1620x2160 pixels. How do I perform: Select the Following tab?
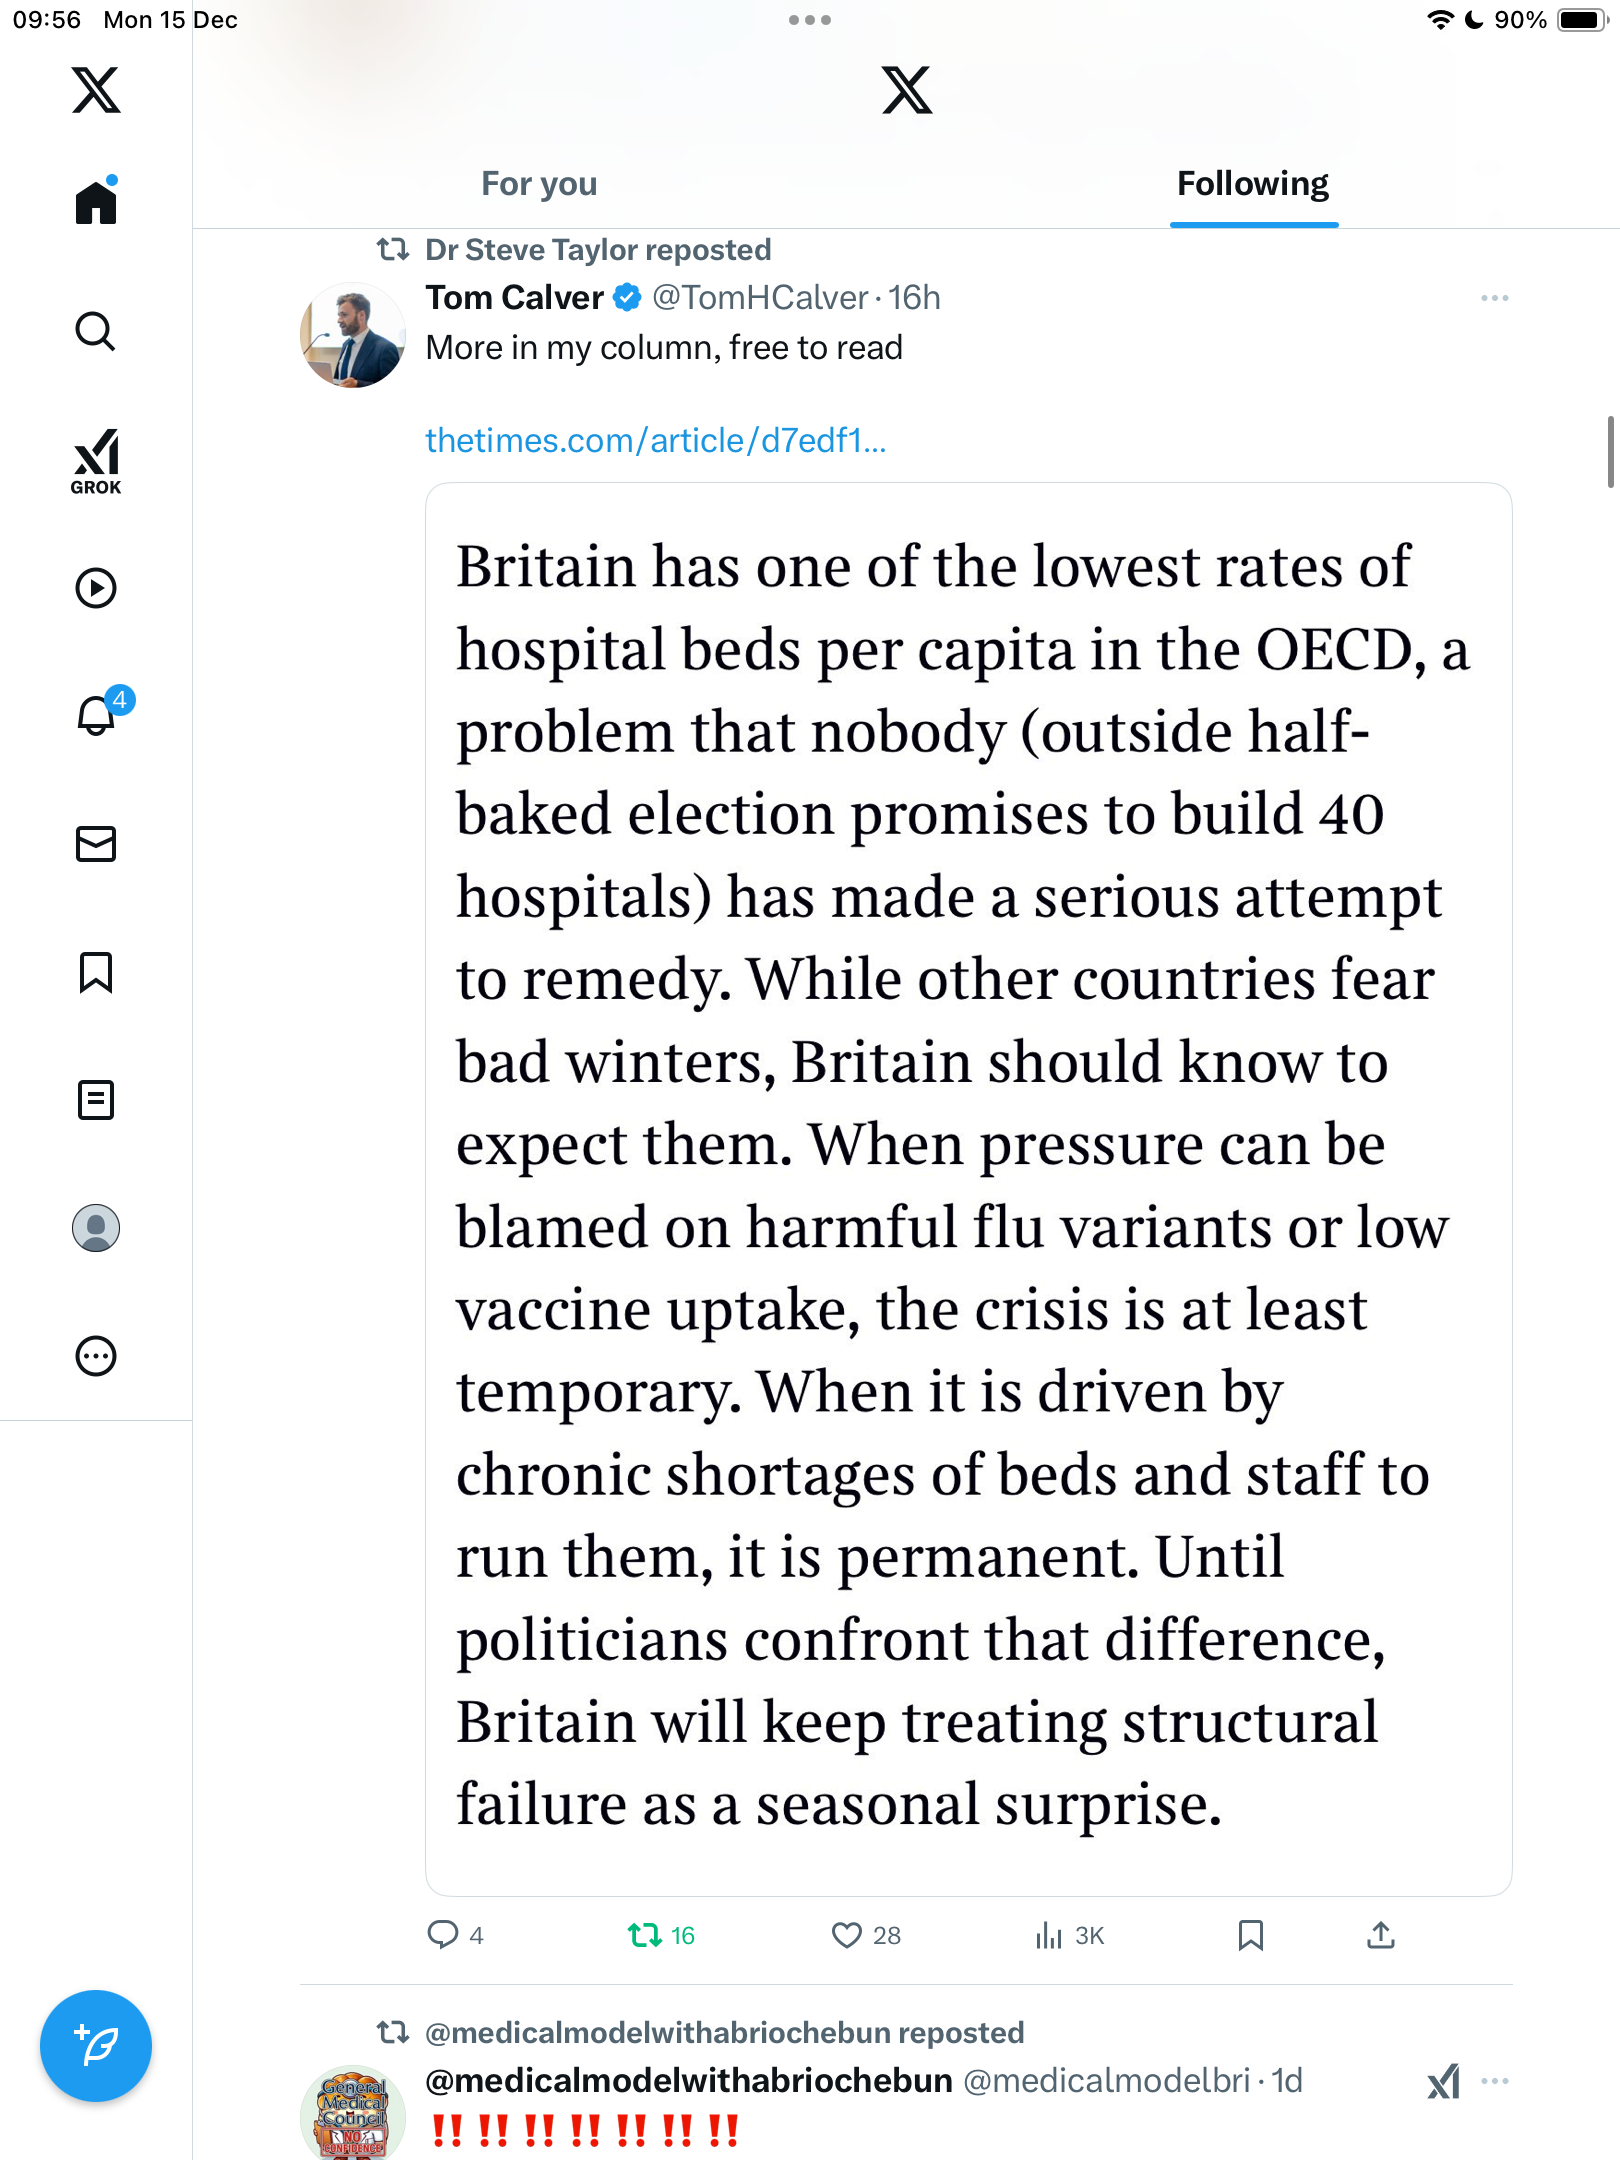(x=1253, y=184)
